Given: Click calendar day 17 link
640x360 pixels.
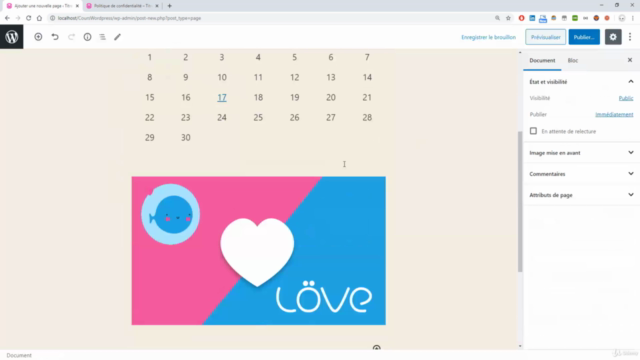Looking at the screenshot, I should point(222,98).
